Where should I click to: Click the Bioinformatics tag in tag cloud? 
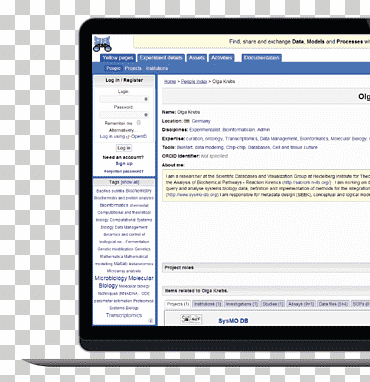coord(114,205)
